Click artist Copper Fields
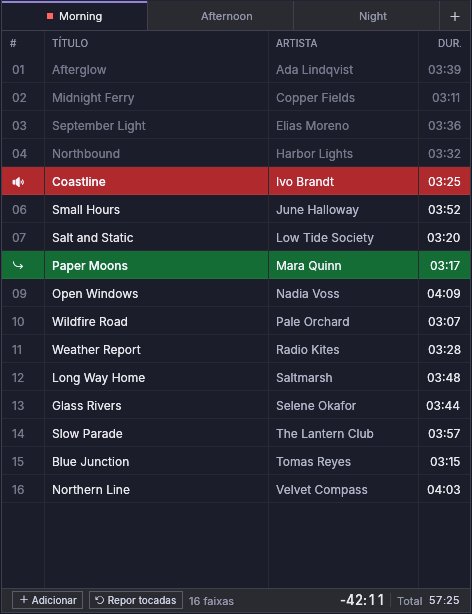This screenshot has height=614, width=472. pos(315,98)
